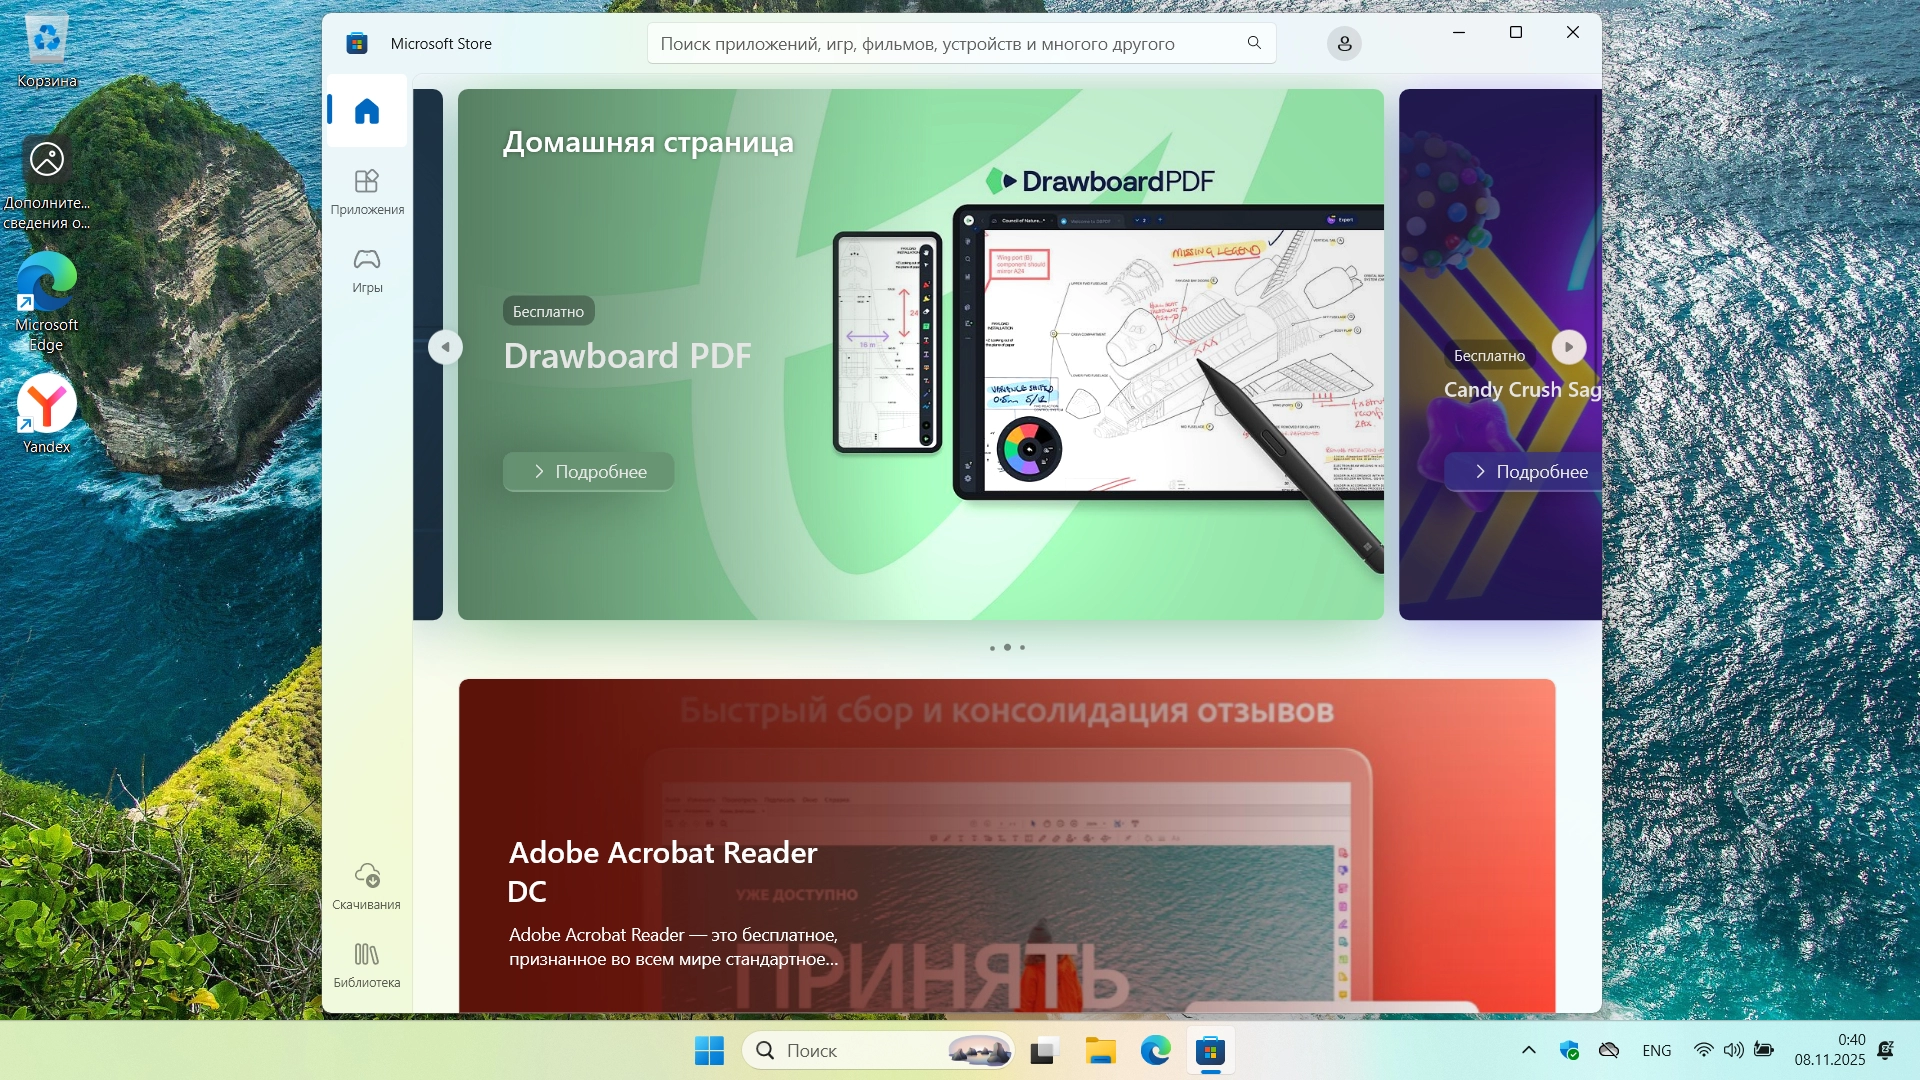Open the Библиотека library page
The image size is (1920, 1080).
pyautogui.click(x=367, y=964)
